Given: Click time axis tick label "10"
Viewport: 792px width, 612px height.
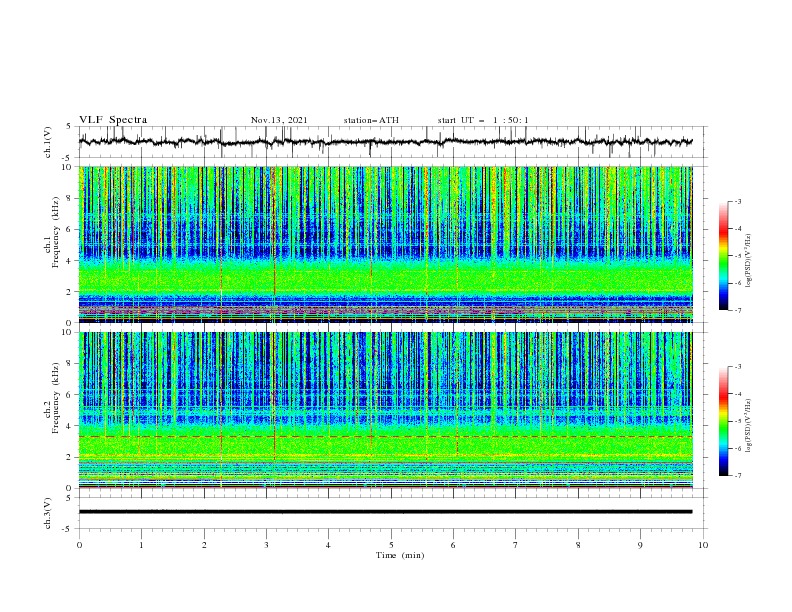Looking at the screenshot, I should point(703,545).
